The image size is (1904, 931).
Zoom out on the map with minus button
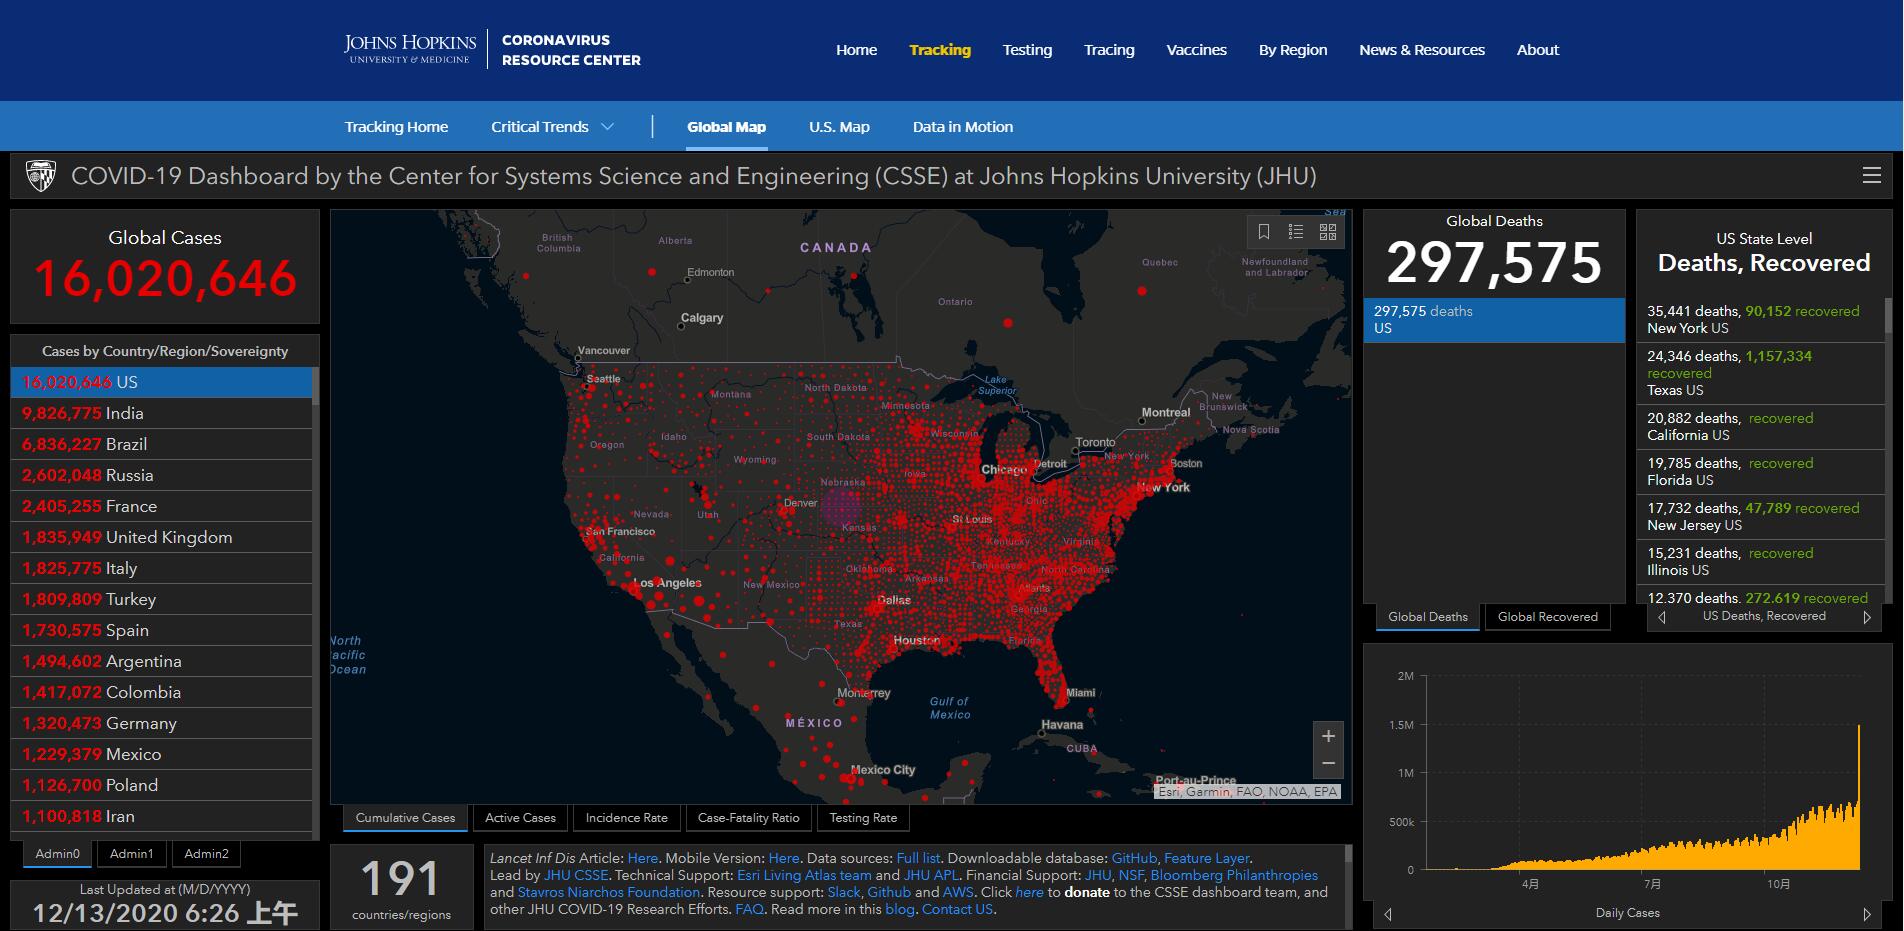tap(1328, 764)
